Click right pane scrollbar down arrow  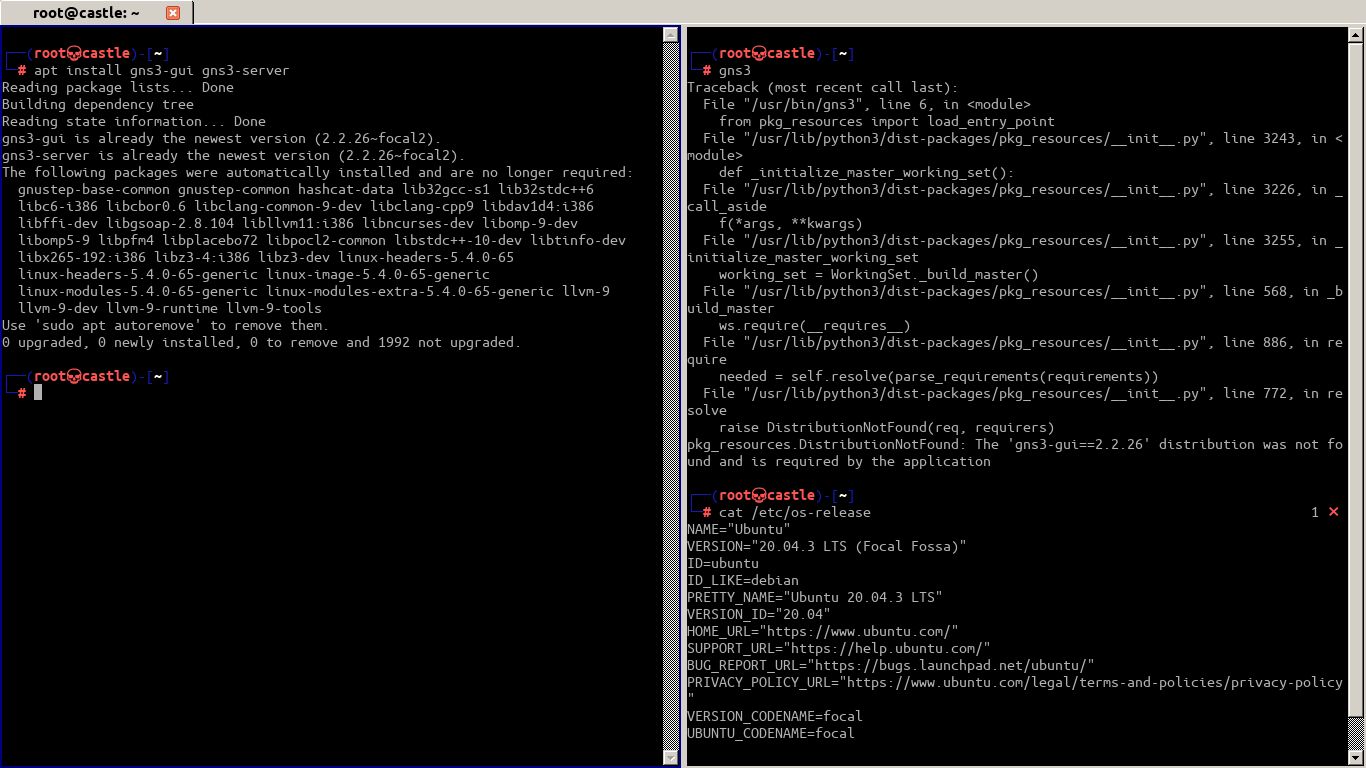1356,757
